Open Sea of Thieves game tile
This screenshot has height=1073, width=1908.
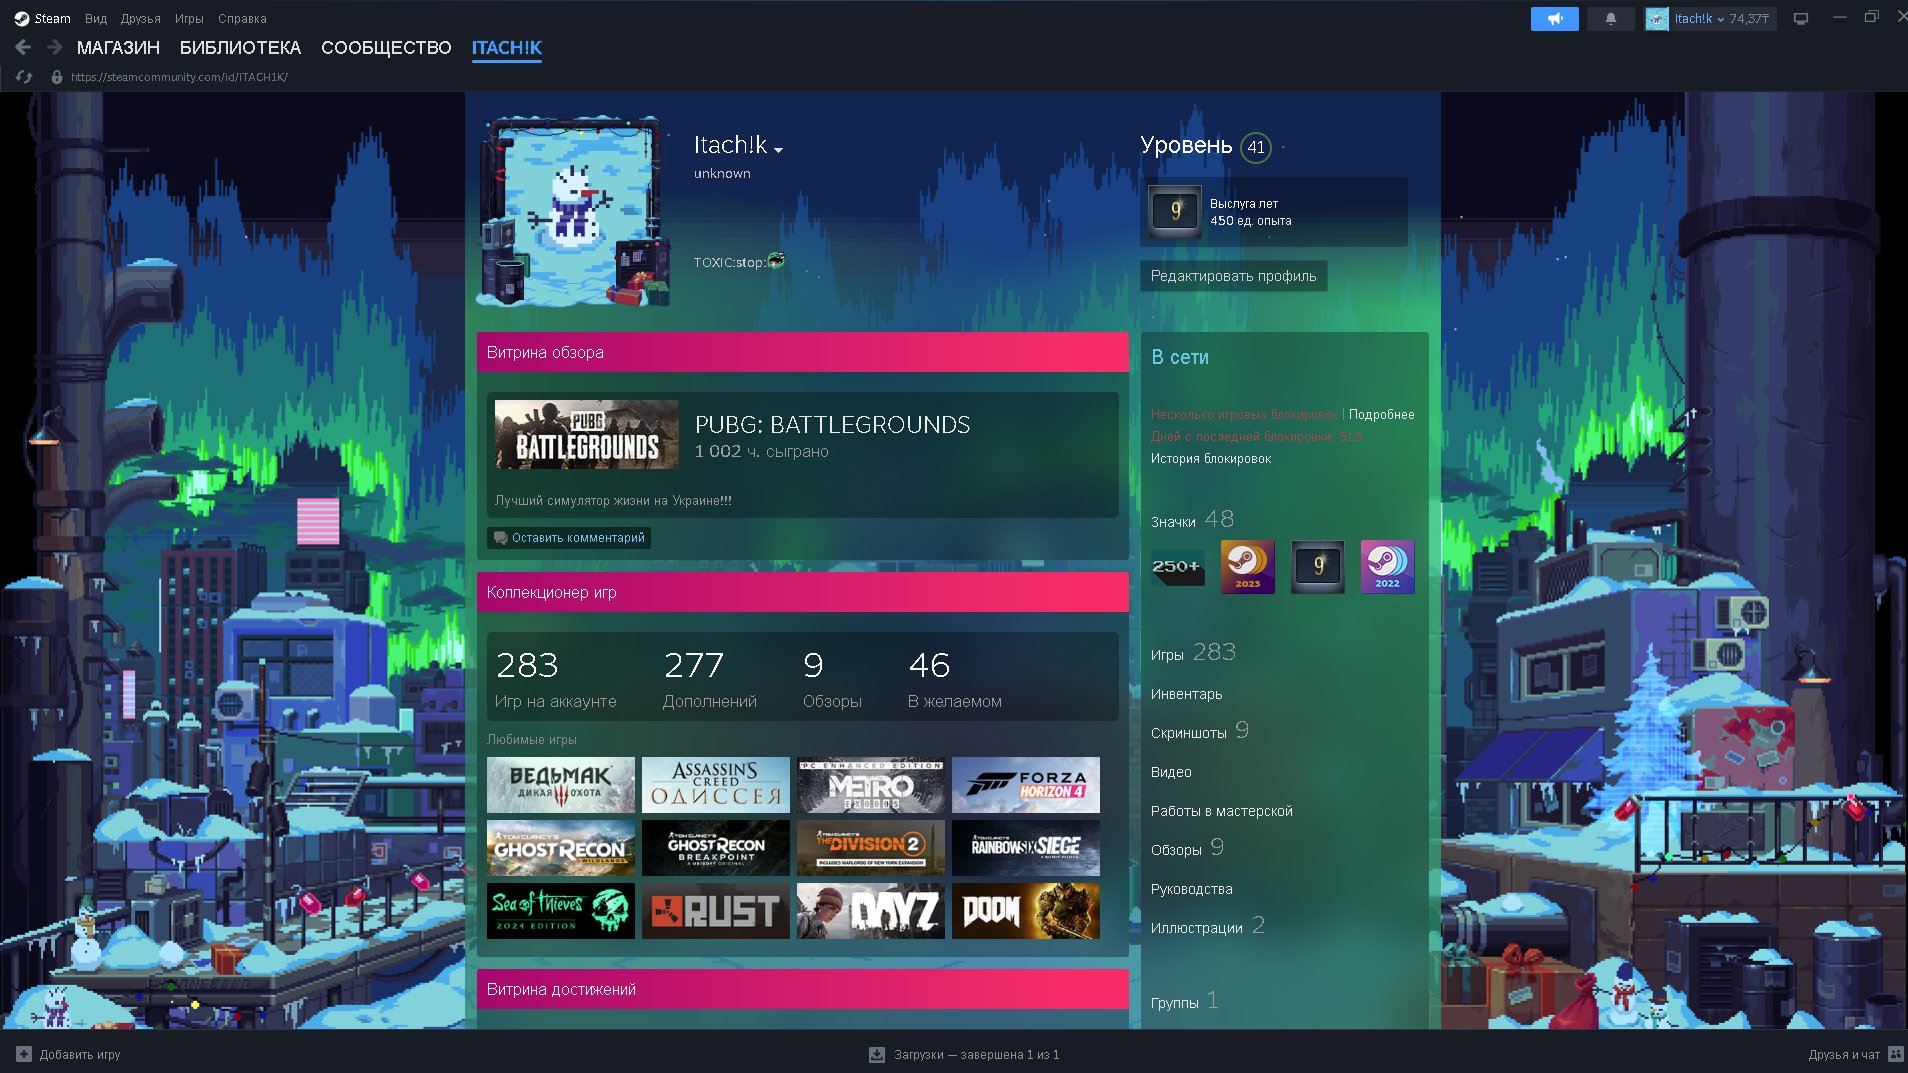pos(561,911)
